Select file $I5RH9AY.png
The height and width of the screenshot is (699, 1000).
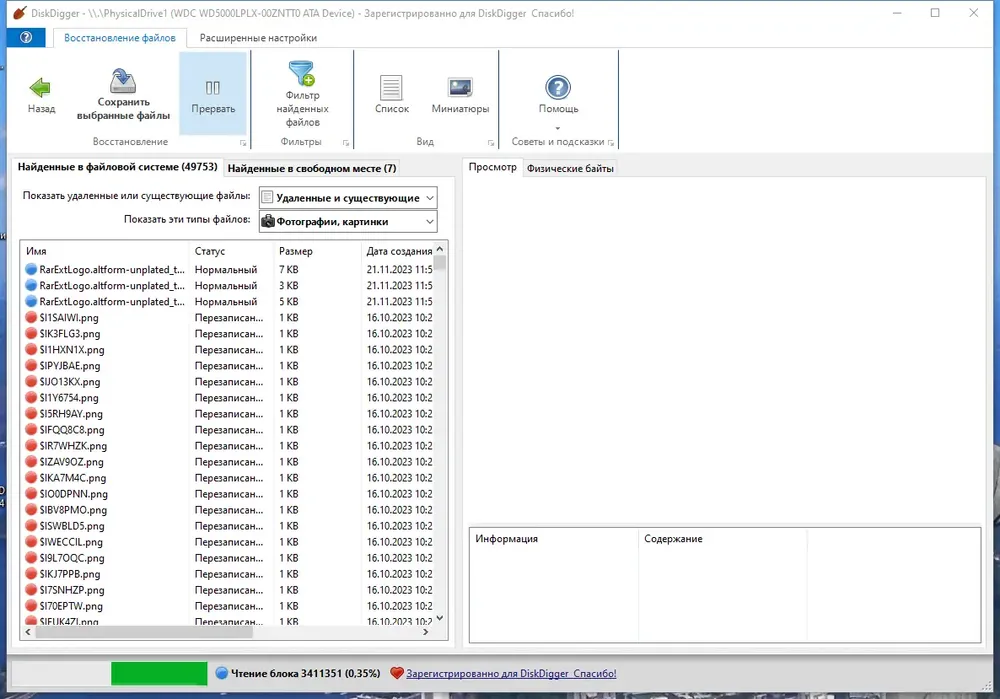click(71, 413)
